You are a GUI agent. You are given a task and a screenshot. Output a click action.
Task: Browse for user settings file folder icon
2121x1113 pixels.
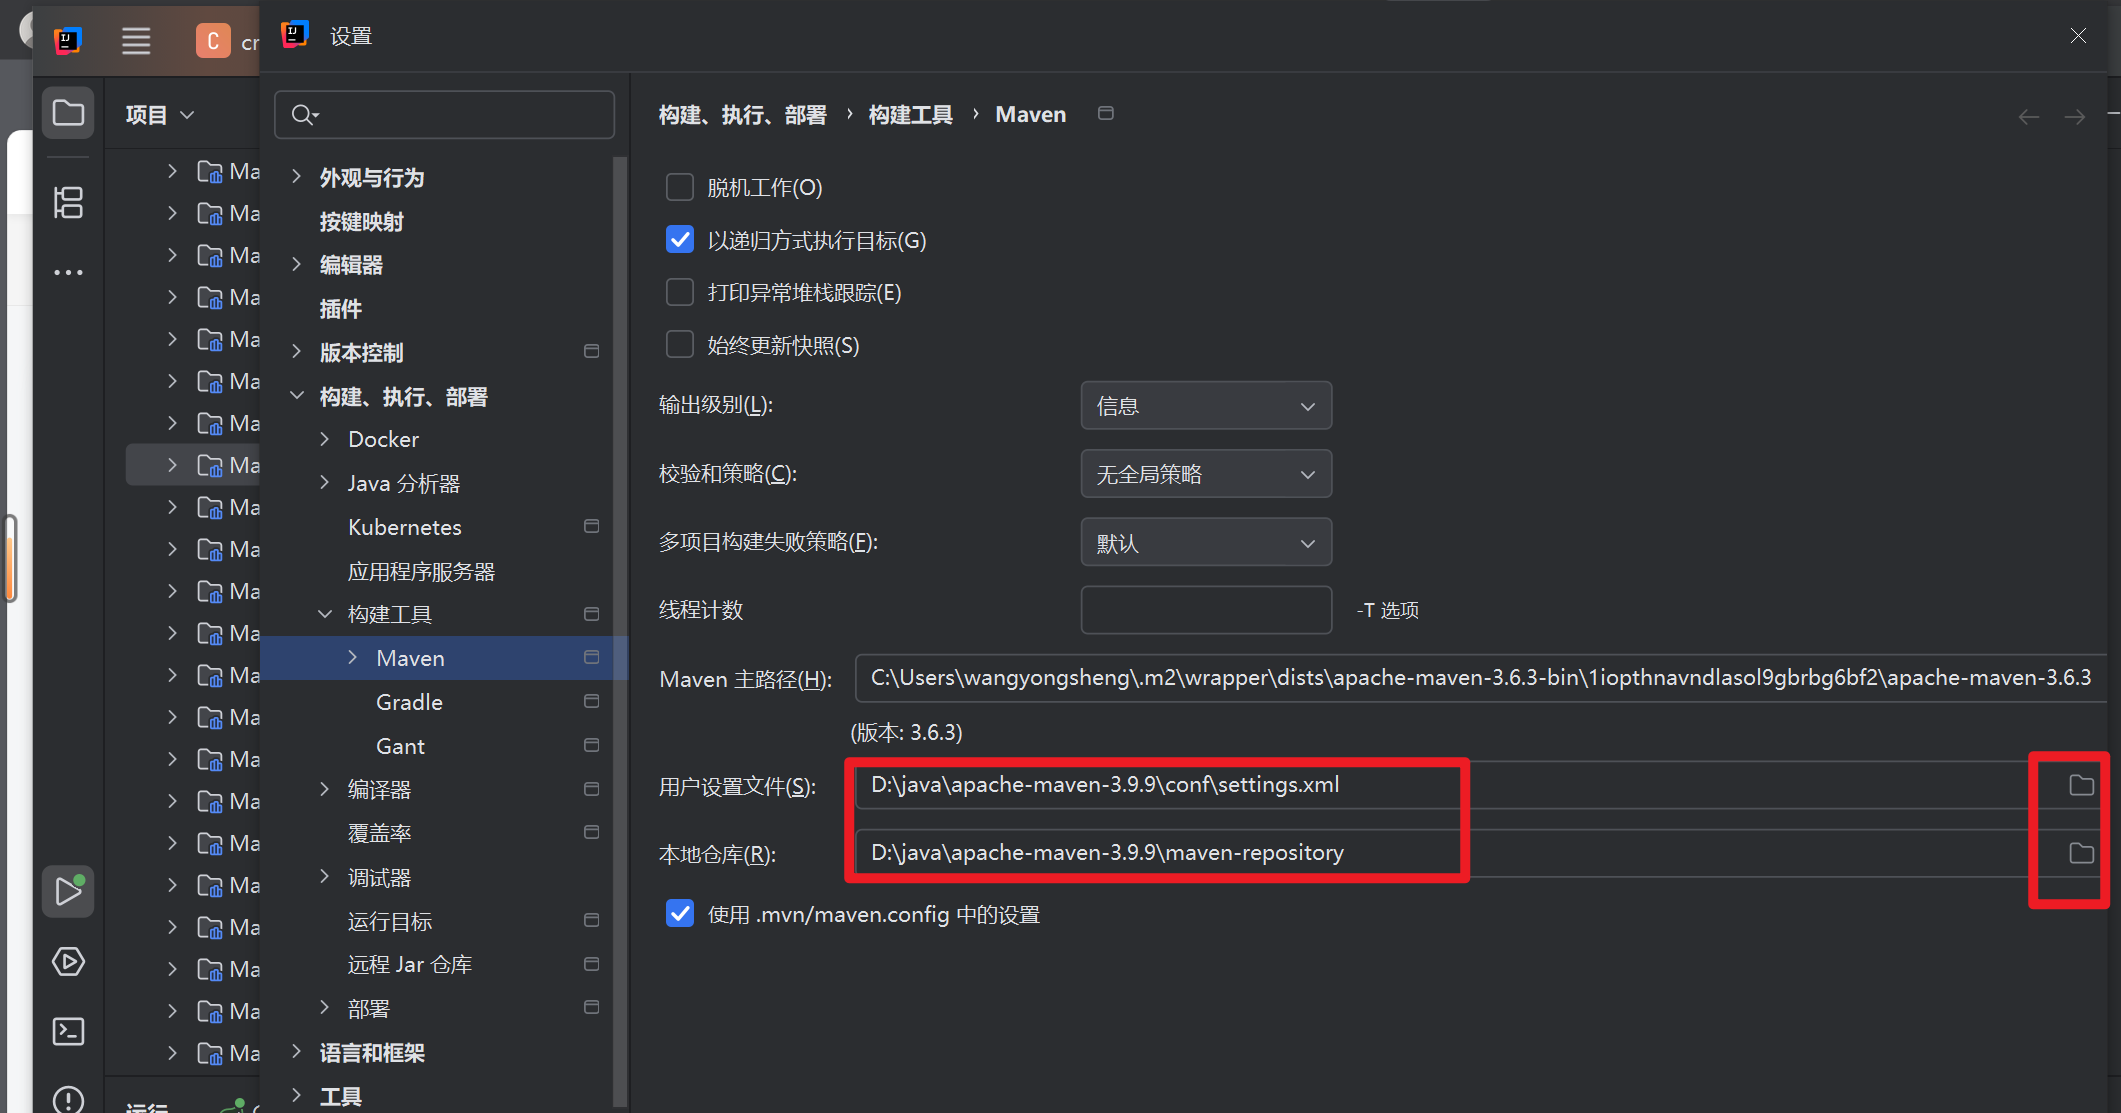2080,785
